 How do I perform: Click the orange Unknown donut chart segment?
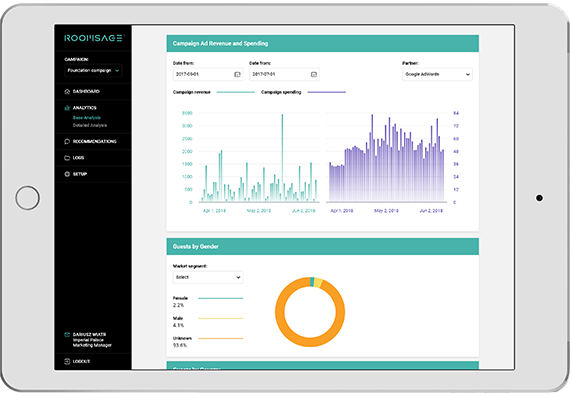pos(310,342)
